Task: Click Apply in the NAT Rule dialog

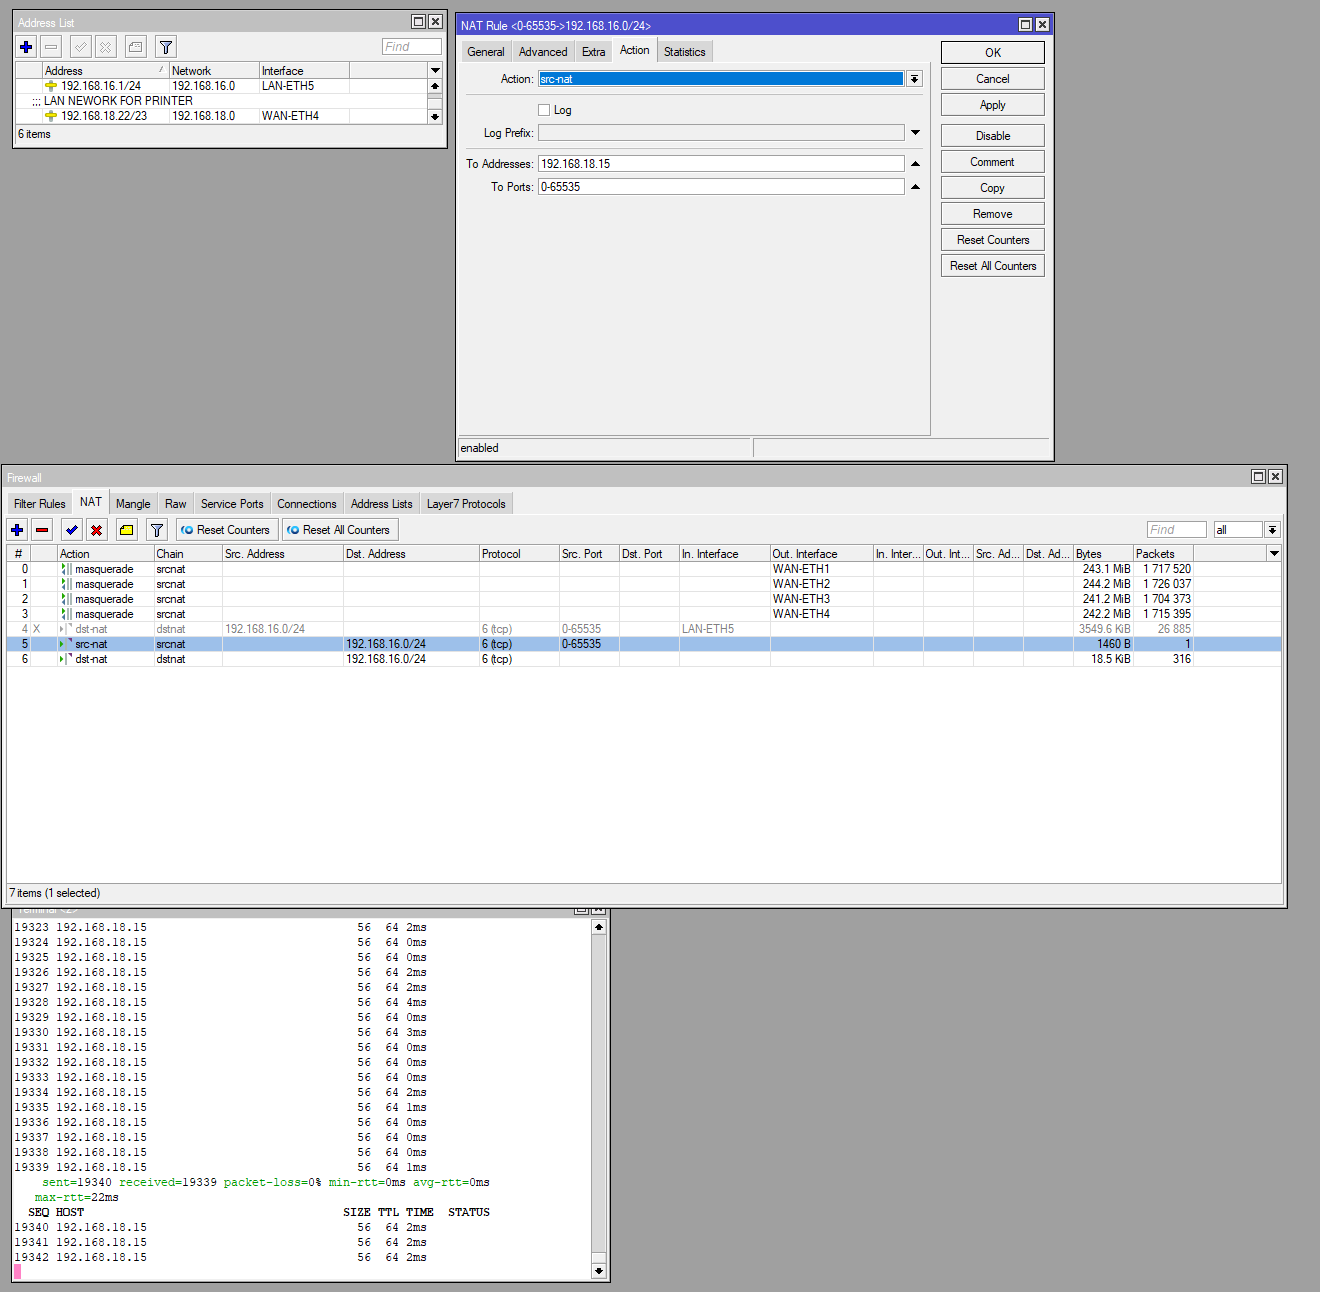Action: pyautogui.click(x=993, y=105)
